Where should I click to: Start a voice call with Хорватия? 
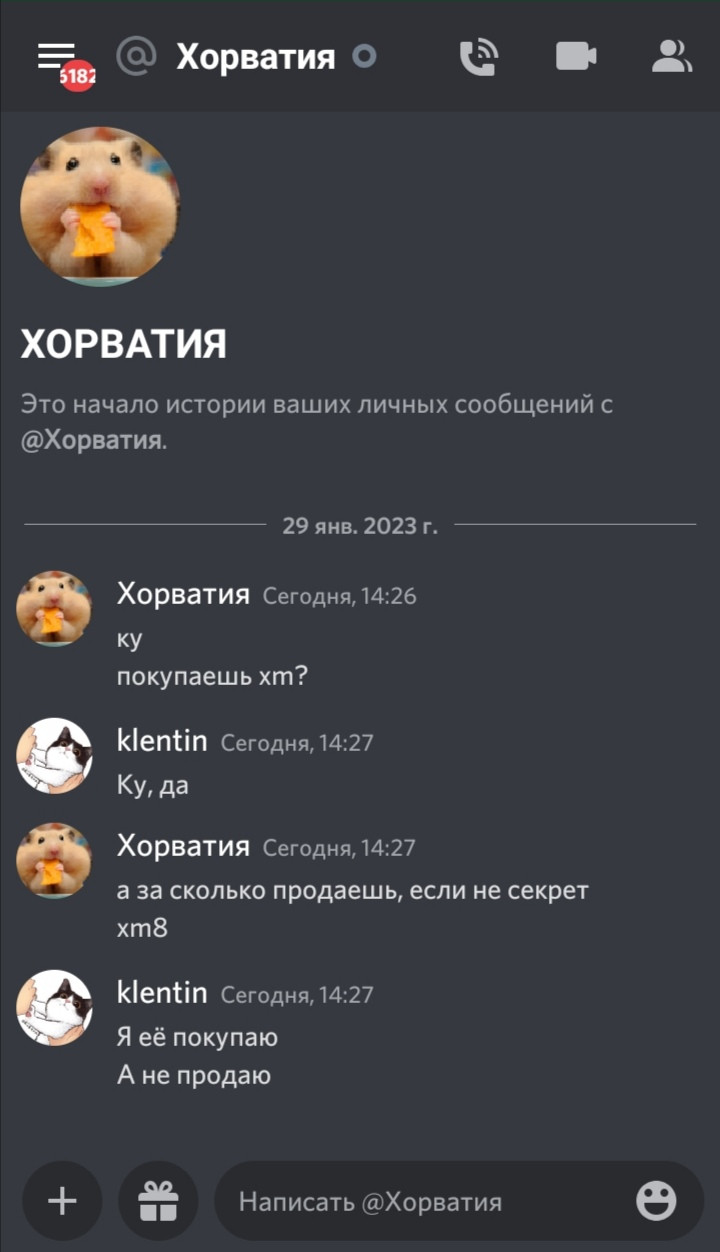(478, 57)
